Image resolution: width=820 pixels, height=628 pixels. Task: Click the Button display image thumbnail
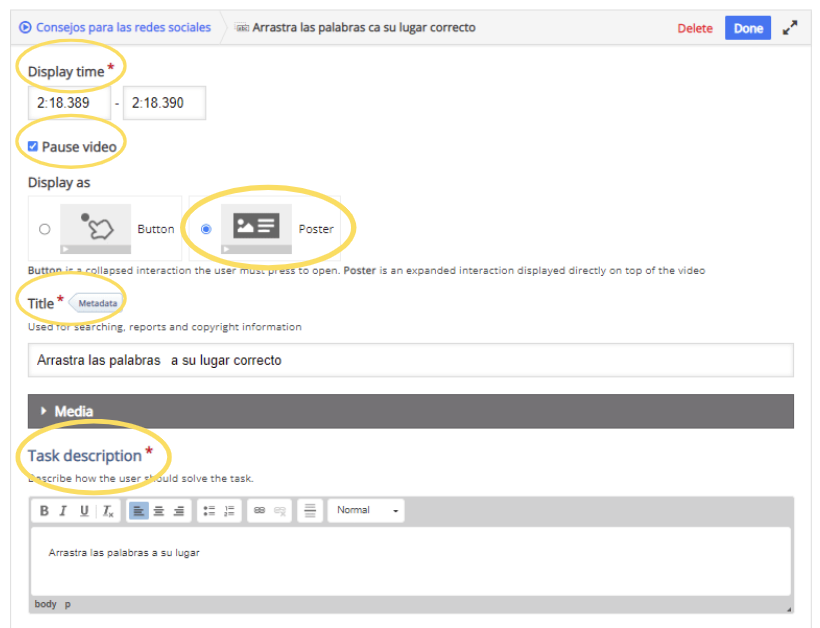coord(96,229)
